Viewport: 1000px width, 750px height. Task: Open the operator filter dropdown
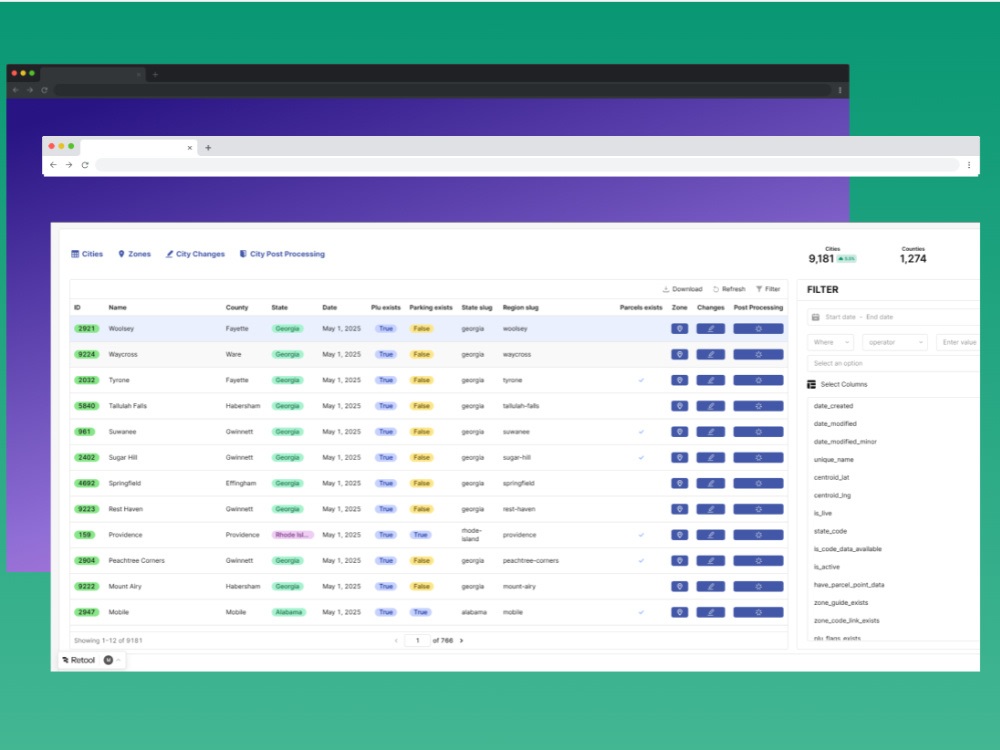(x=895, y=342)
